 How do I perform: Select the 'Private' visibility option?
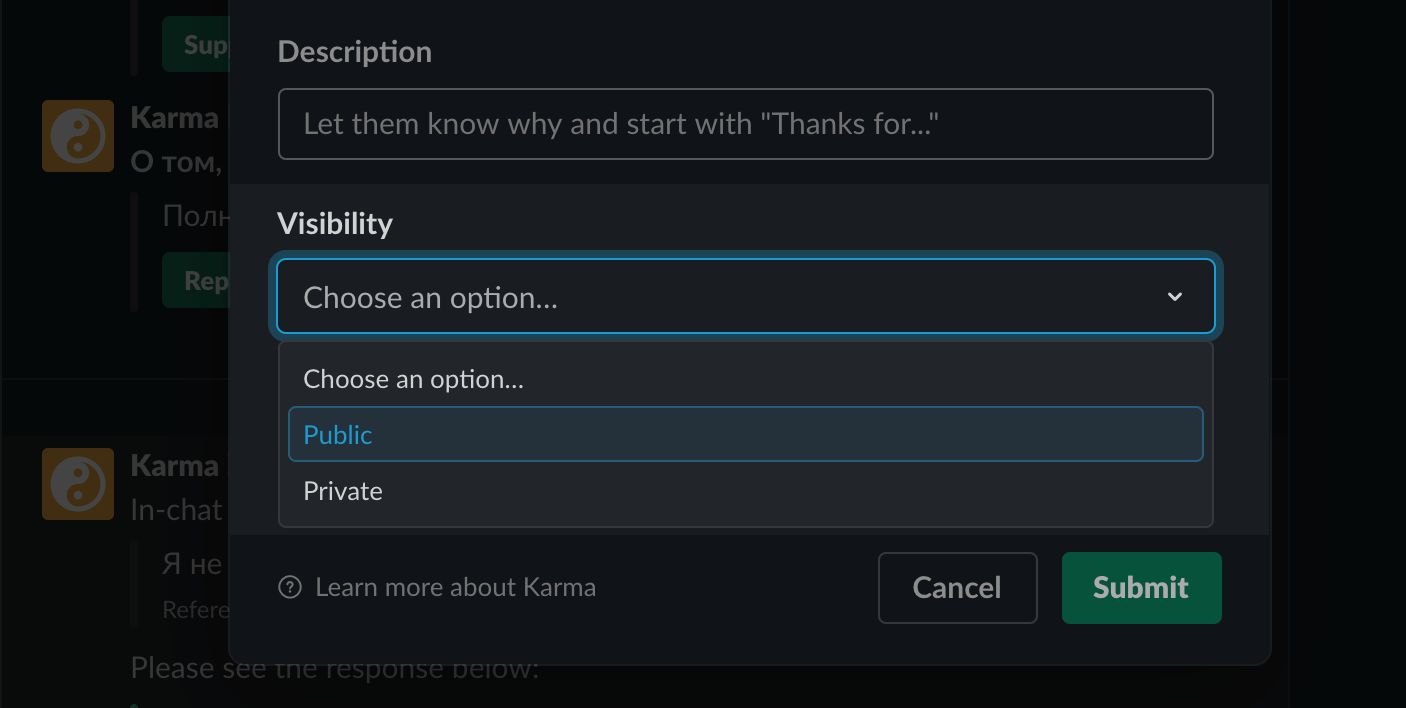(342, 491)
